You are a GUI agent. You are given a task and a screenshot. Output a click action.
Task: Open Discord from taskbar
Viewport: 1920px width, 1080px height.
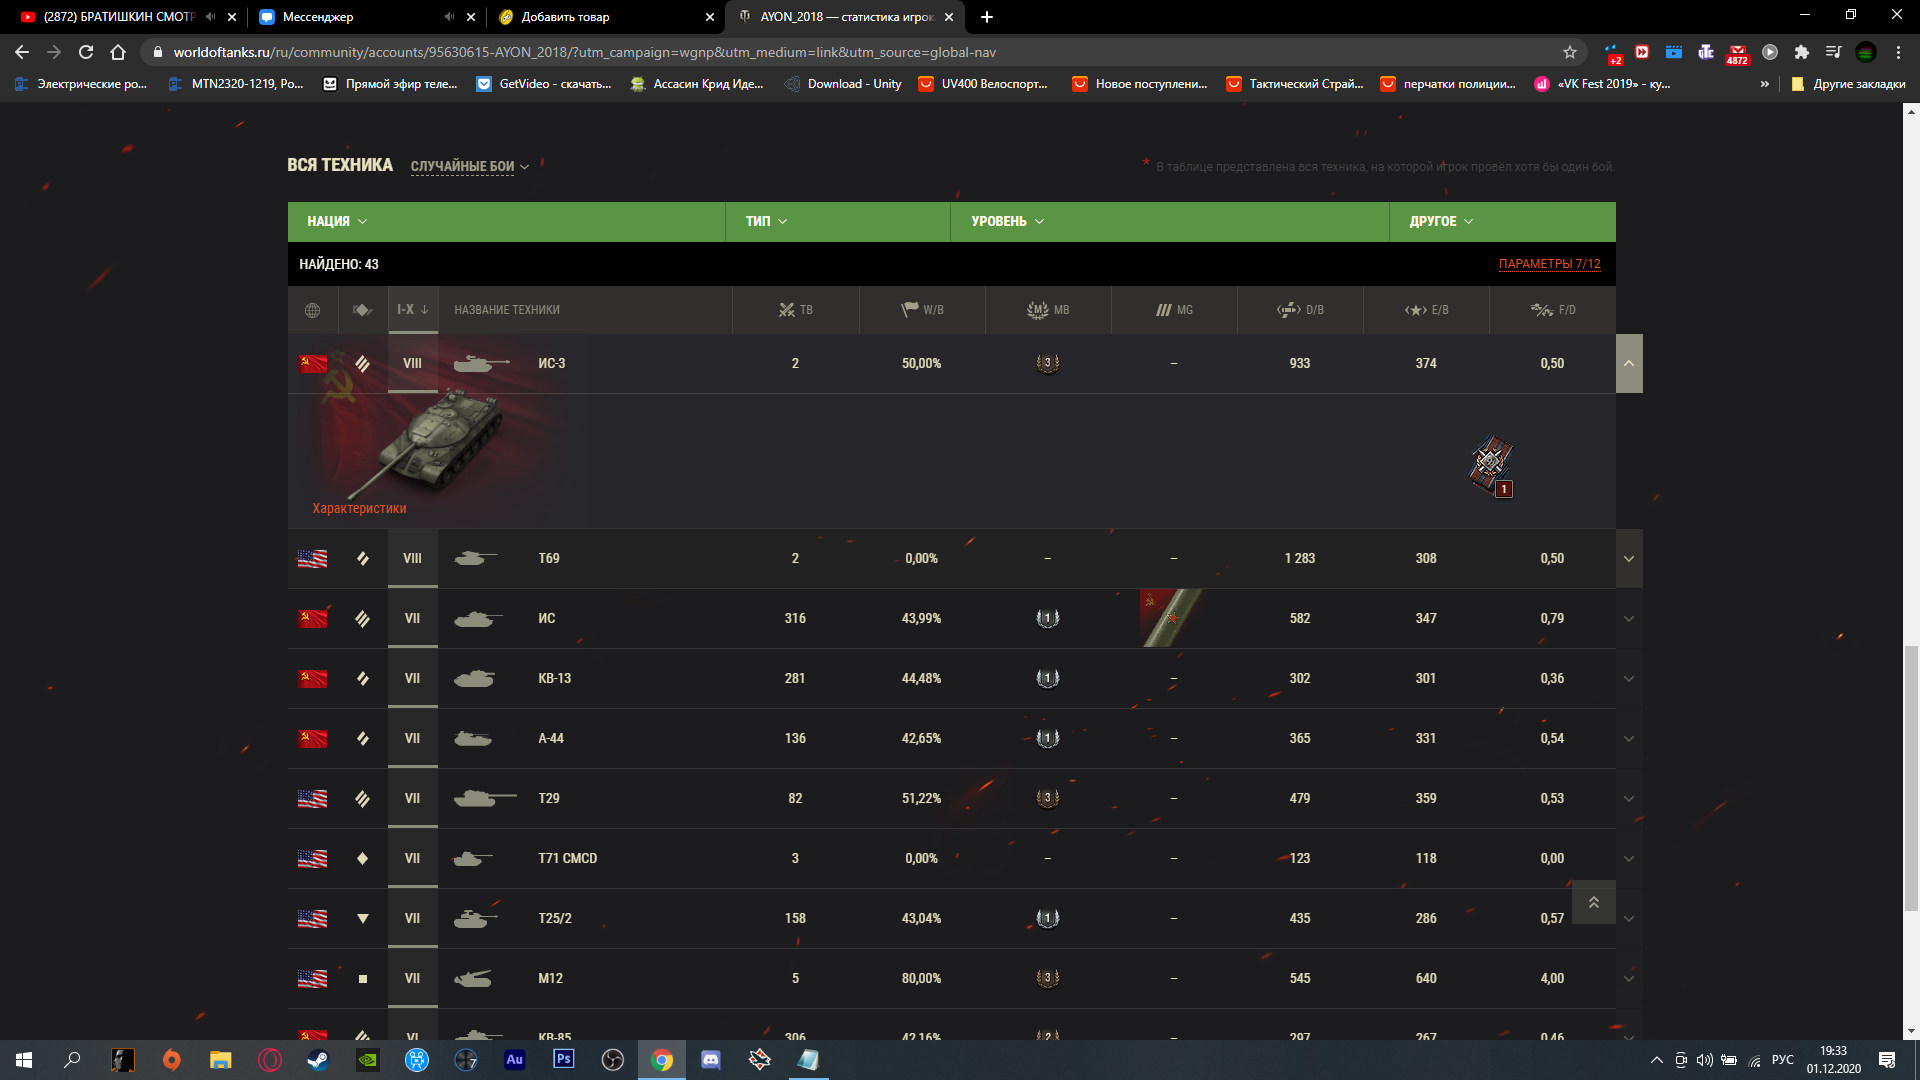[711, 1060]
